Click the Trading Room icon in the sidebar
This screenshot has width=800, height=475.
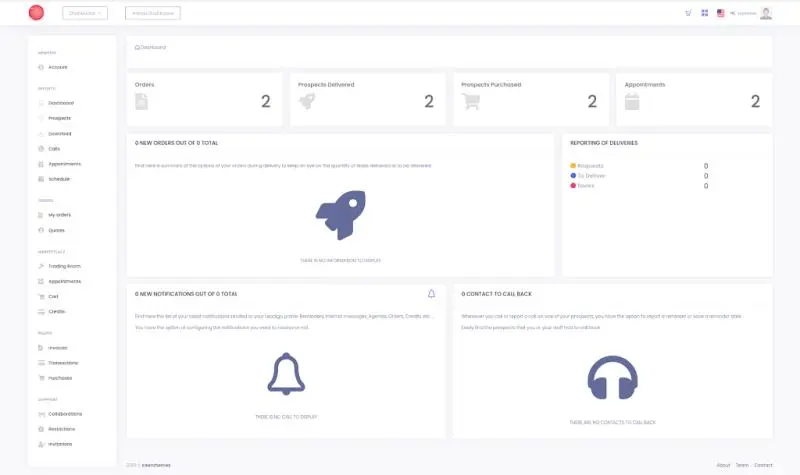pyautogui.click(x=41, y=266)
